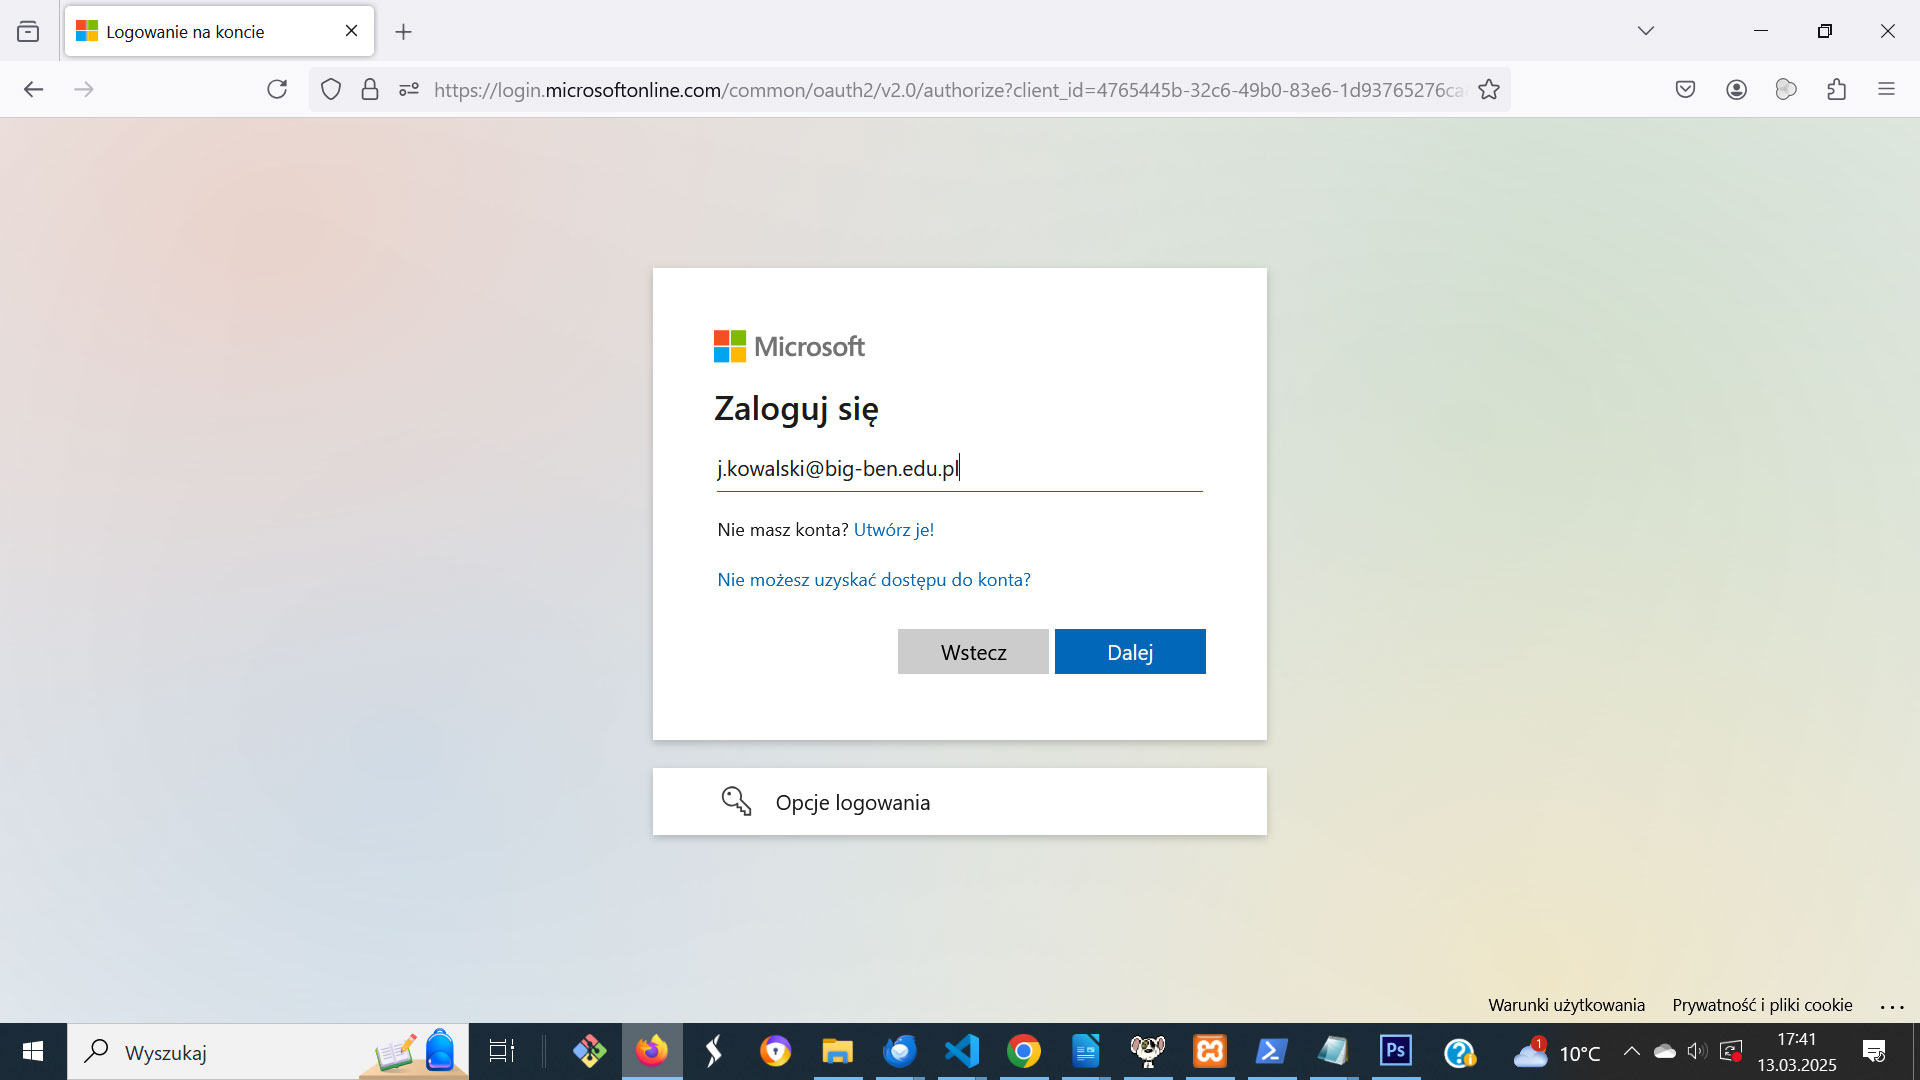1920x1080 pixels.
Task: Open the Nie możesz uzyskać dostępu do konta link
Action: [x=873, y=580]
